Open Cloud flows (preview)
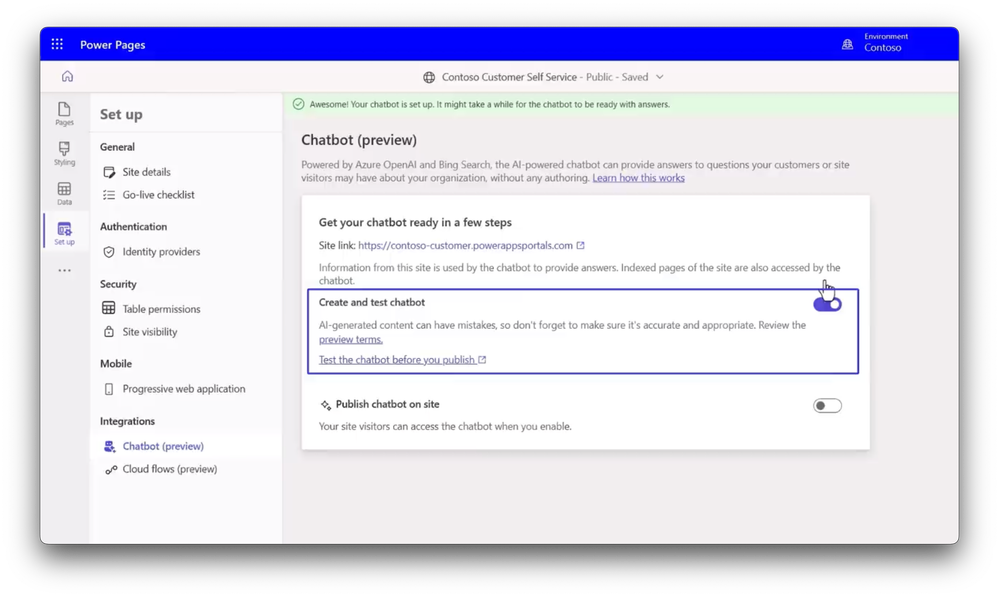The image size is (999, 597). pyautogui.click(x=170, y=469)
